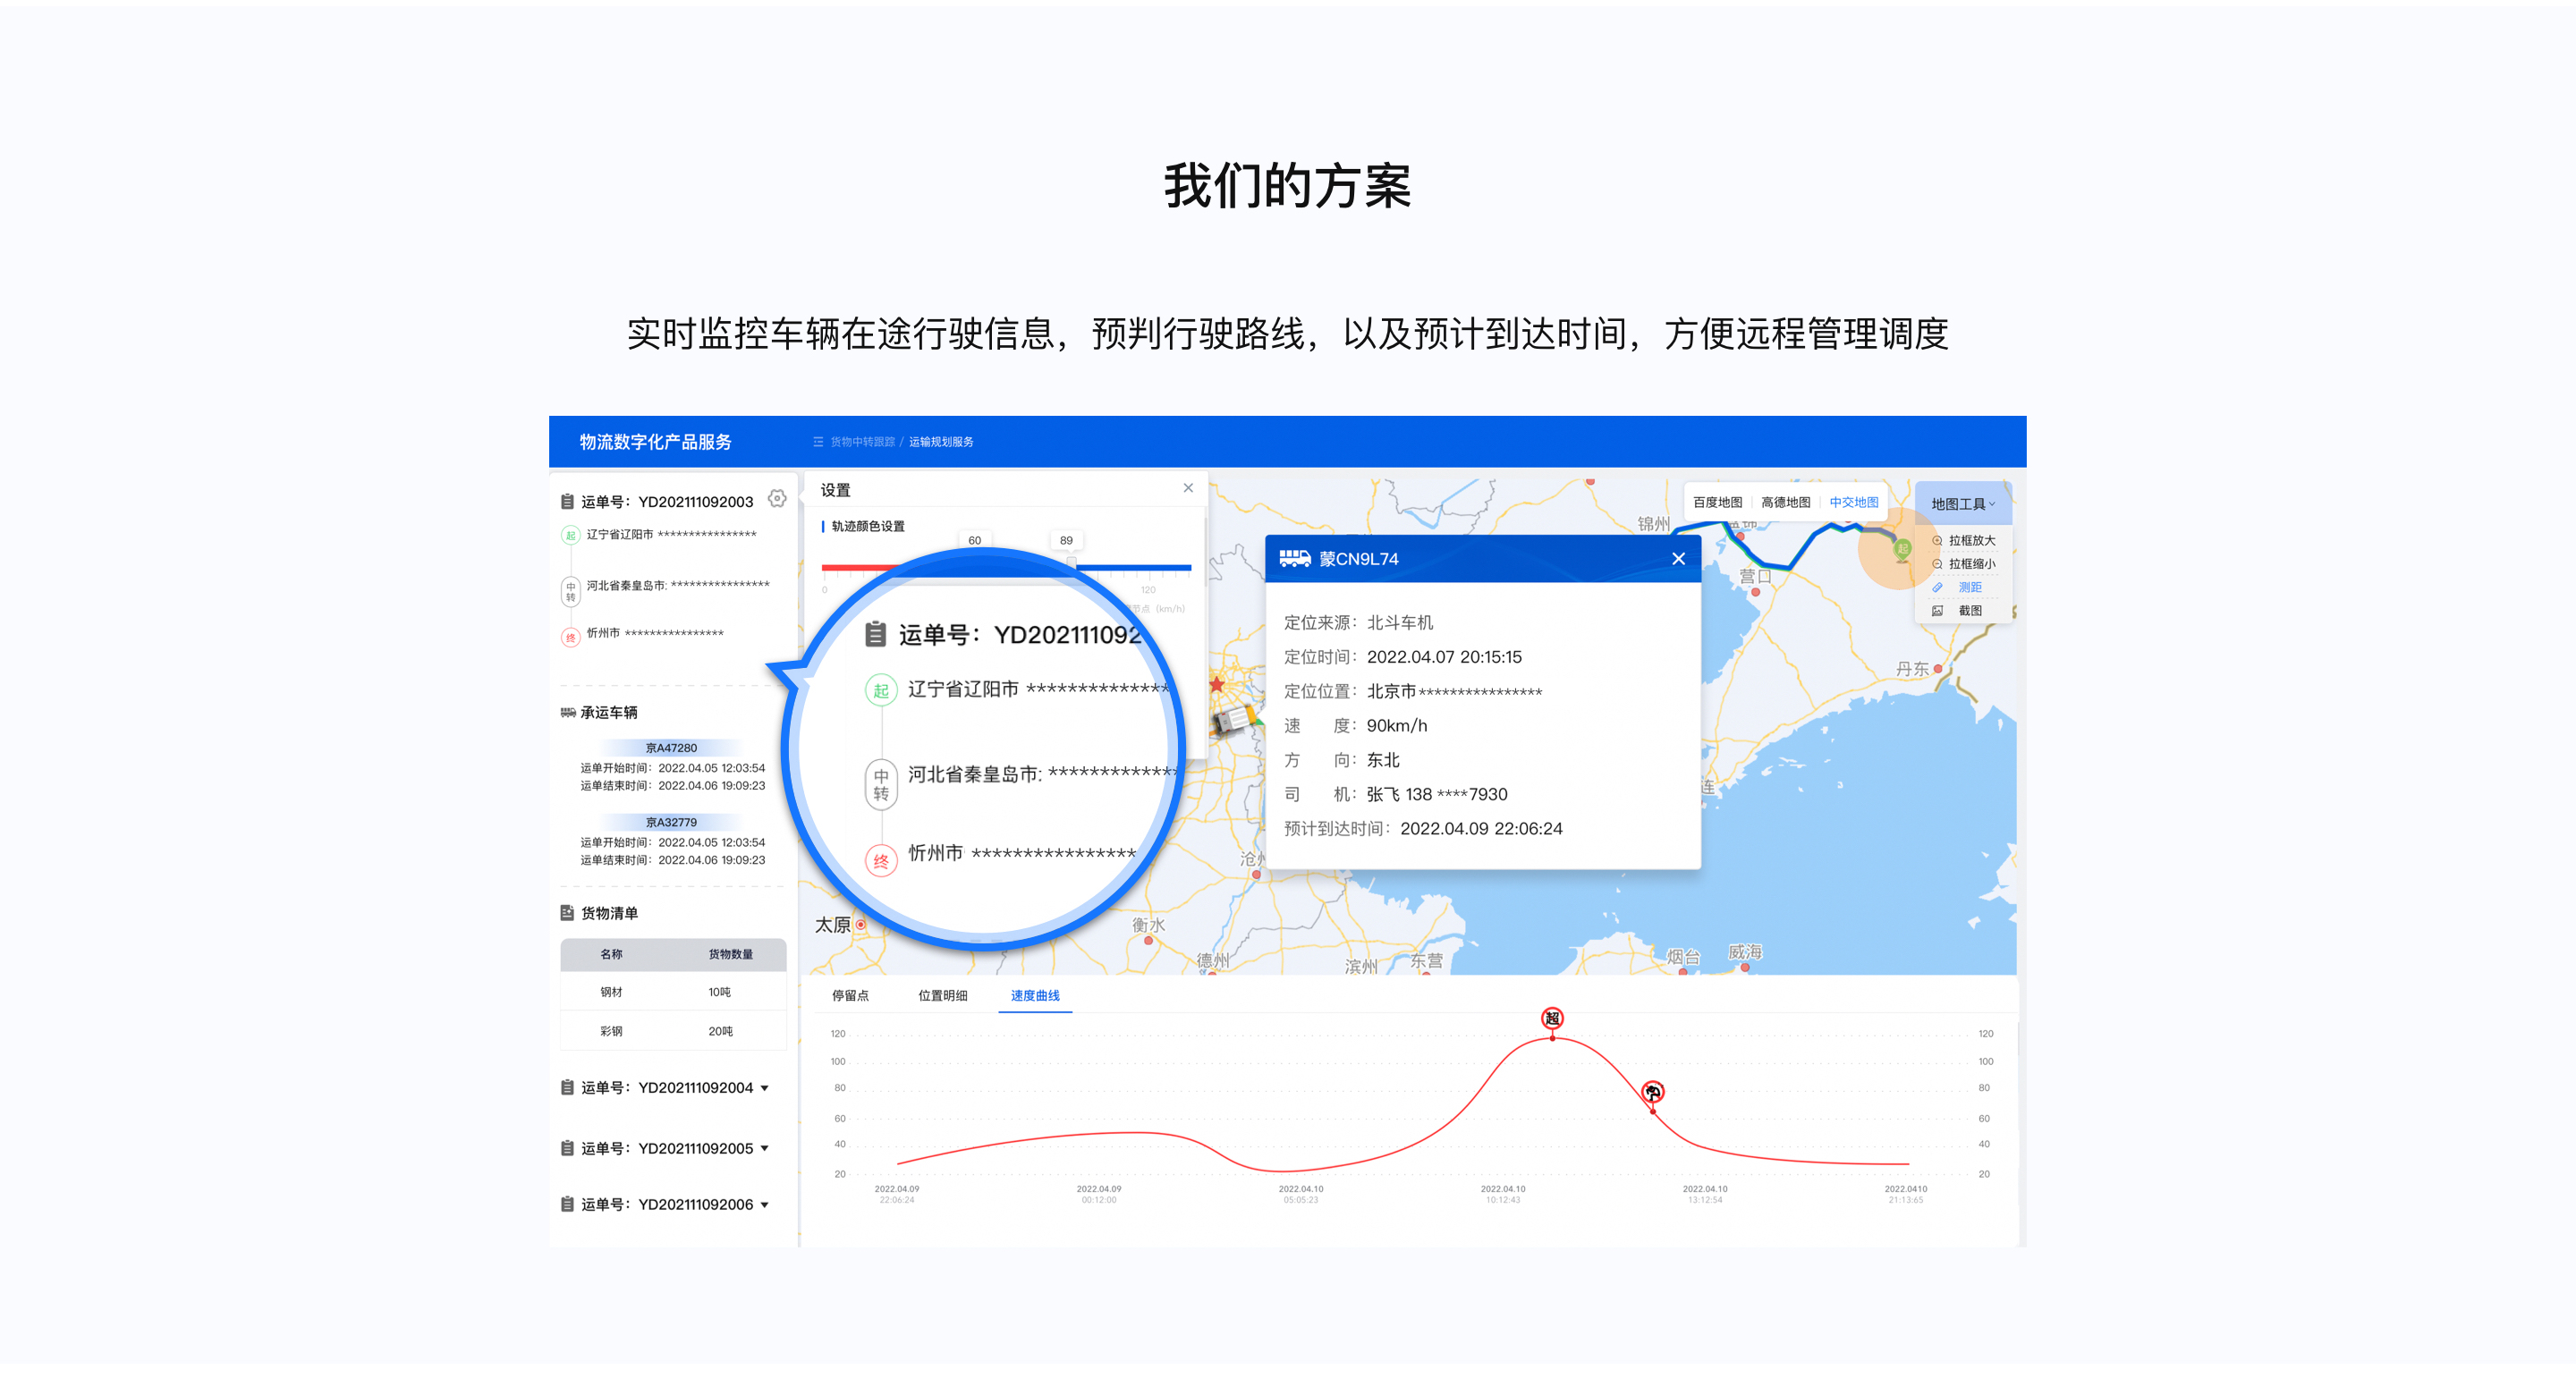Viewport: 2576px width, 1378px height.
Task: Click the 货物数量 column header
Action: (730, 954)
